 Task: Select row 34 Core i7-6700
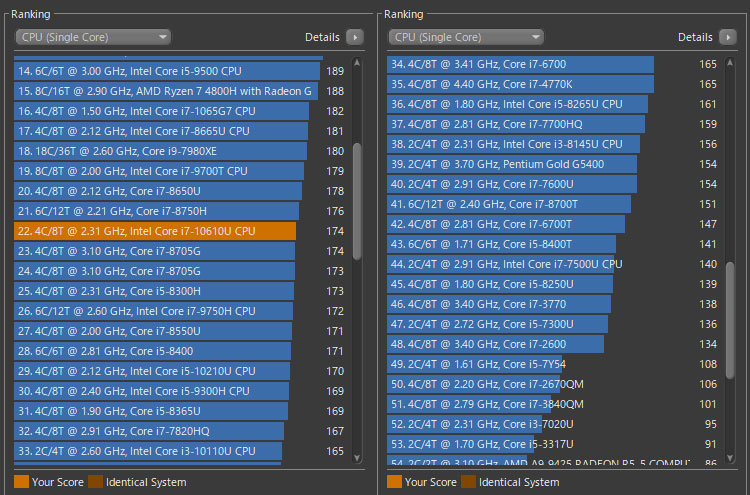[x=552, y=64]
